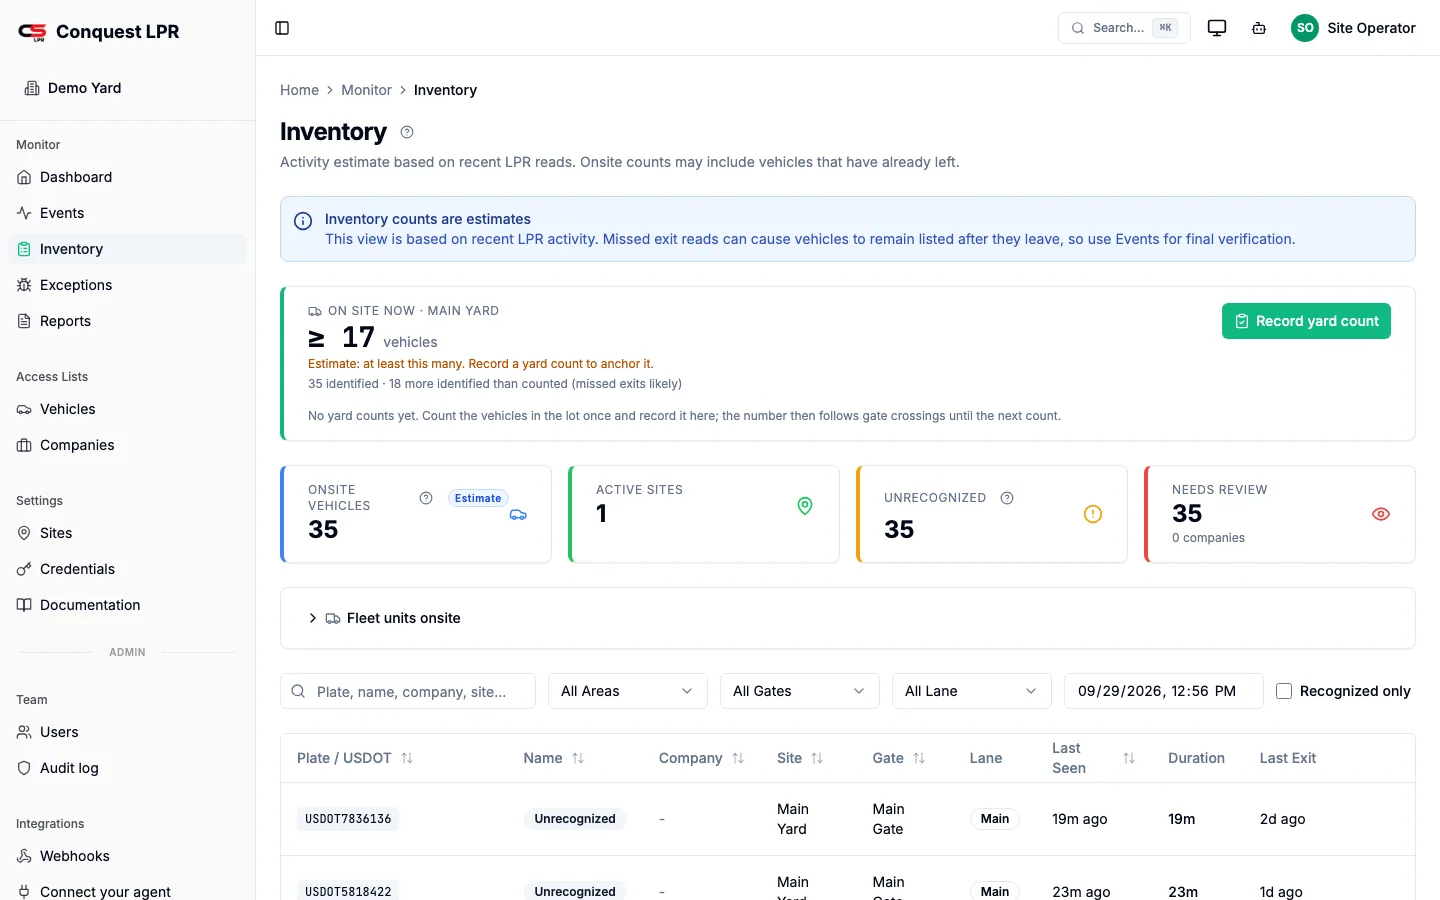Click the help icon next to Unrecognized
Viewport: 1440px width, 900px height.
point(1007,498)
